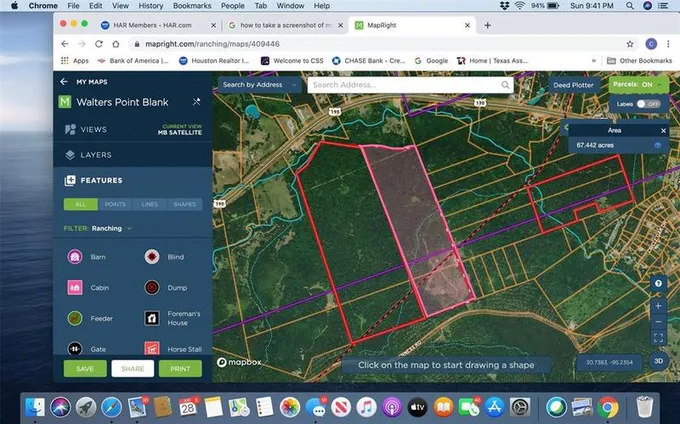
Task: Switch to the Points tab
Action: [115, 204]
